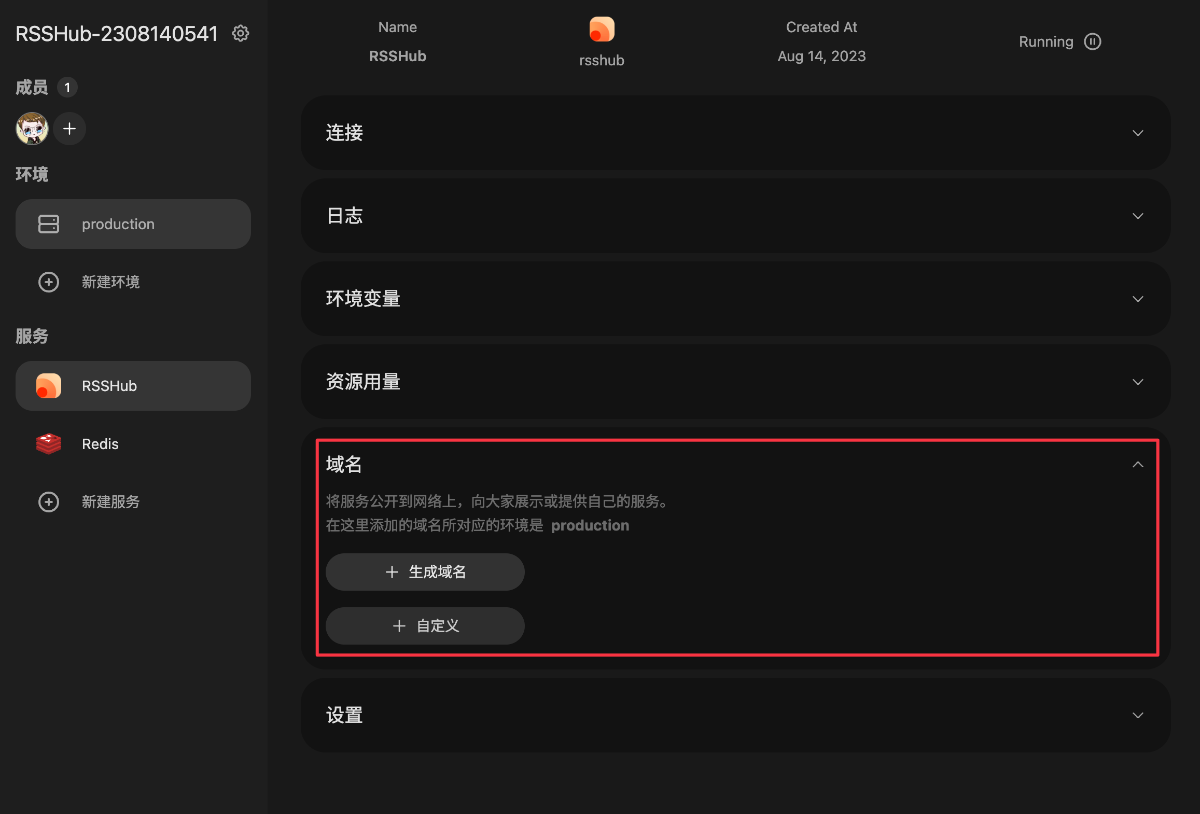Click the plus icon beside 新建环境
Image resolution: width=1200 pixels, height=814 pixels.
pyautogui.click(x=48, y=282)
